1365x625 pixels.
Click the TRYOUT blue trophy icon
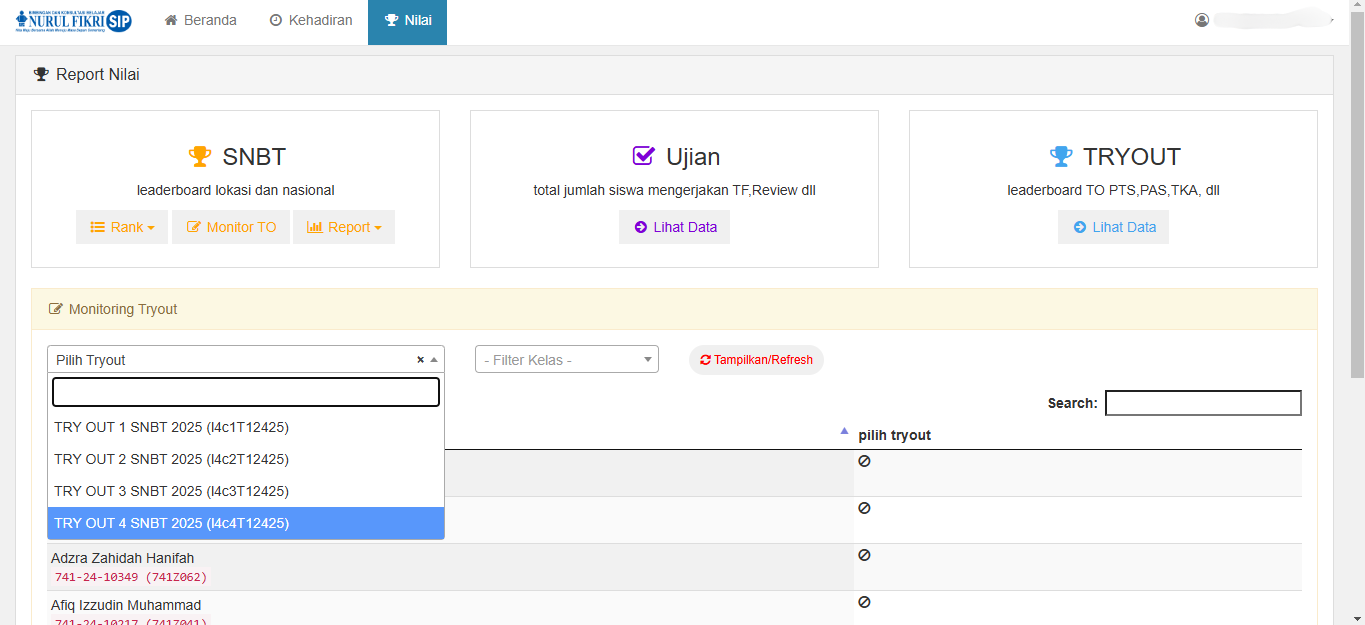coord(1061,157)
